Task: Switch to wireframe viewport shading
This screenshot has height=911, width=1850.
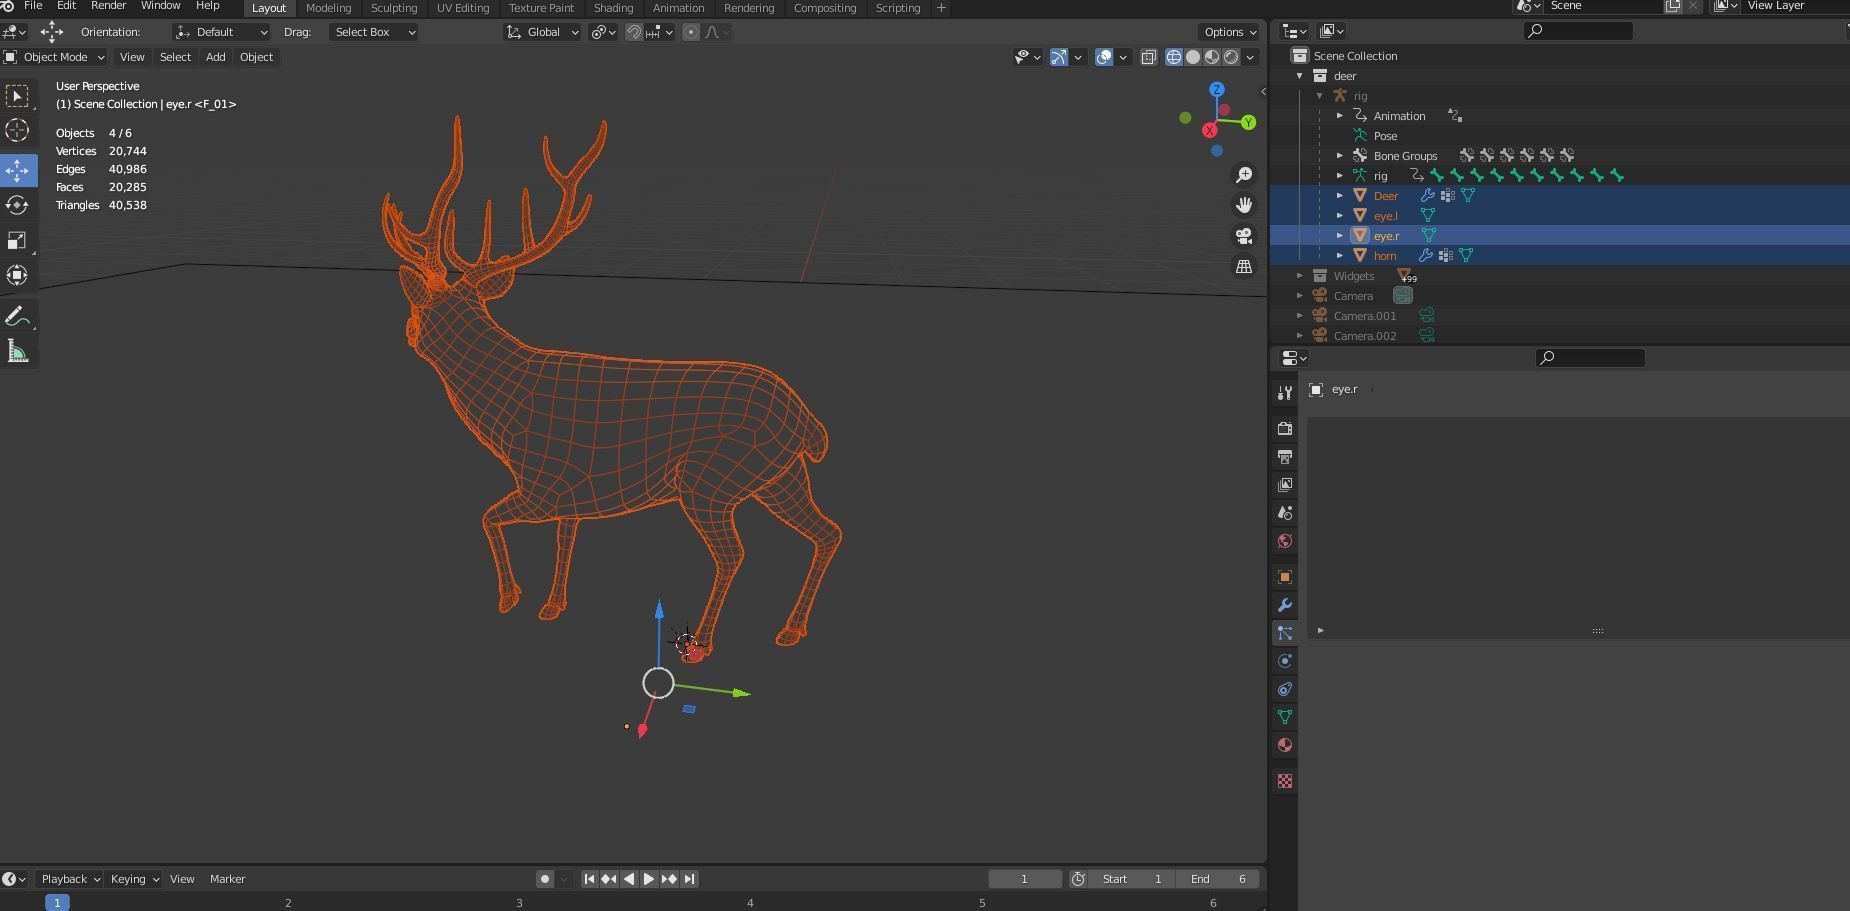Action: 1174,57
